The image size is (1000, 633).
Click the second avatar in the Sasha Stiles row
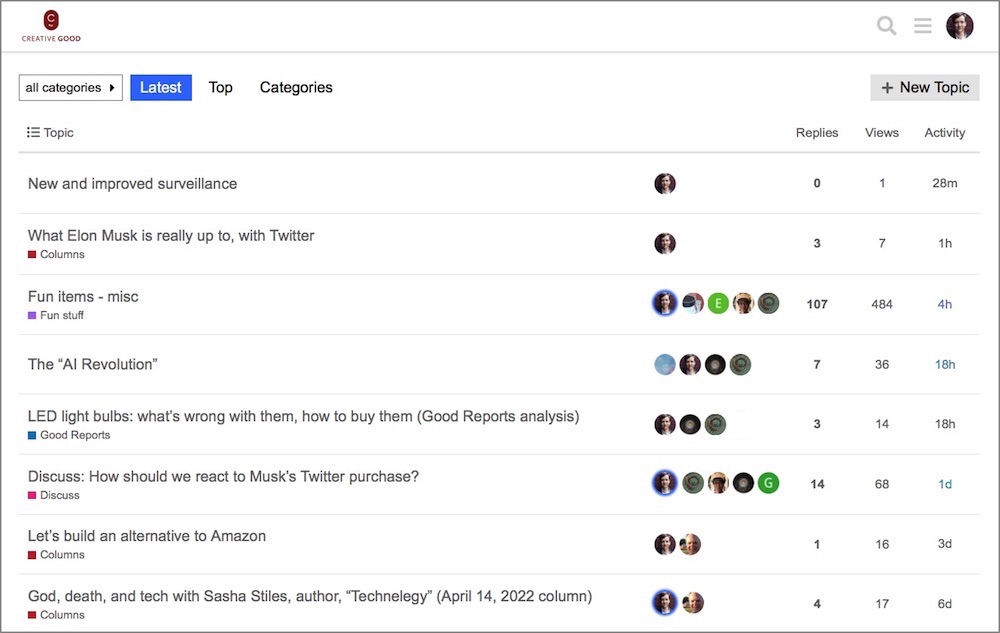click(693, 603)
